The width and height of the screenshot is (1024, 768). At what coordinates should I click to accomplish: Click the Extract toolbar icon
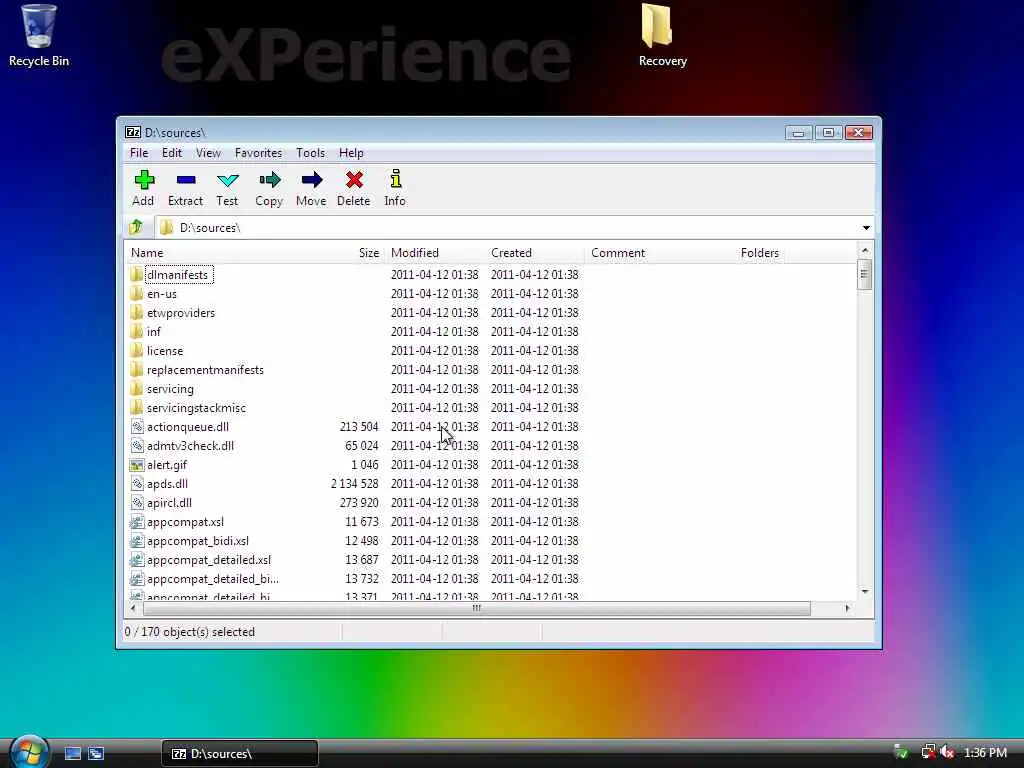point(185,180)
